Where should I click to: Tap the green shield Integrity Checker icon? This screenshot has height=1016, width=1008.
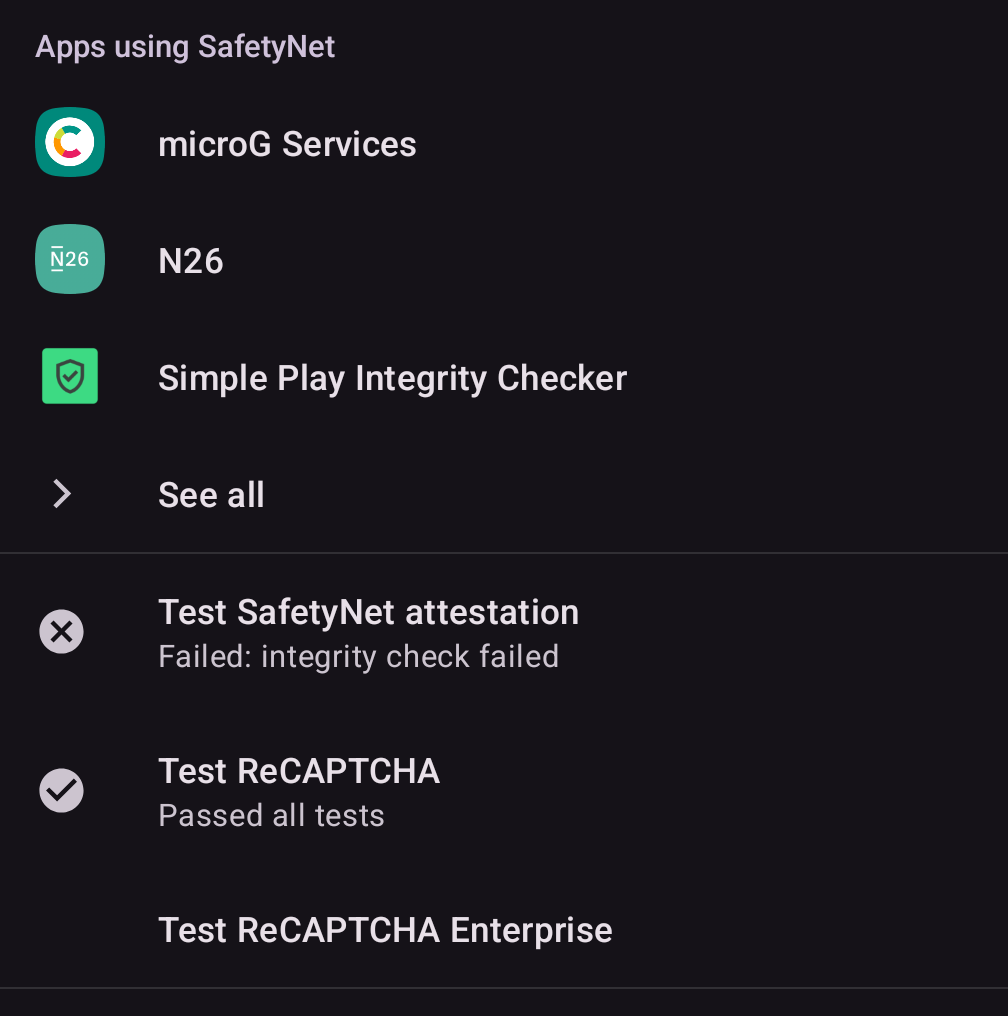(70, 377)
